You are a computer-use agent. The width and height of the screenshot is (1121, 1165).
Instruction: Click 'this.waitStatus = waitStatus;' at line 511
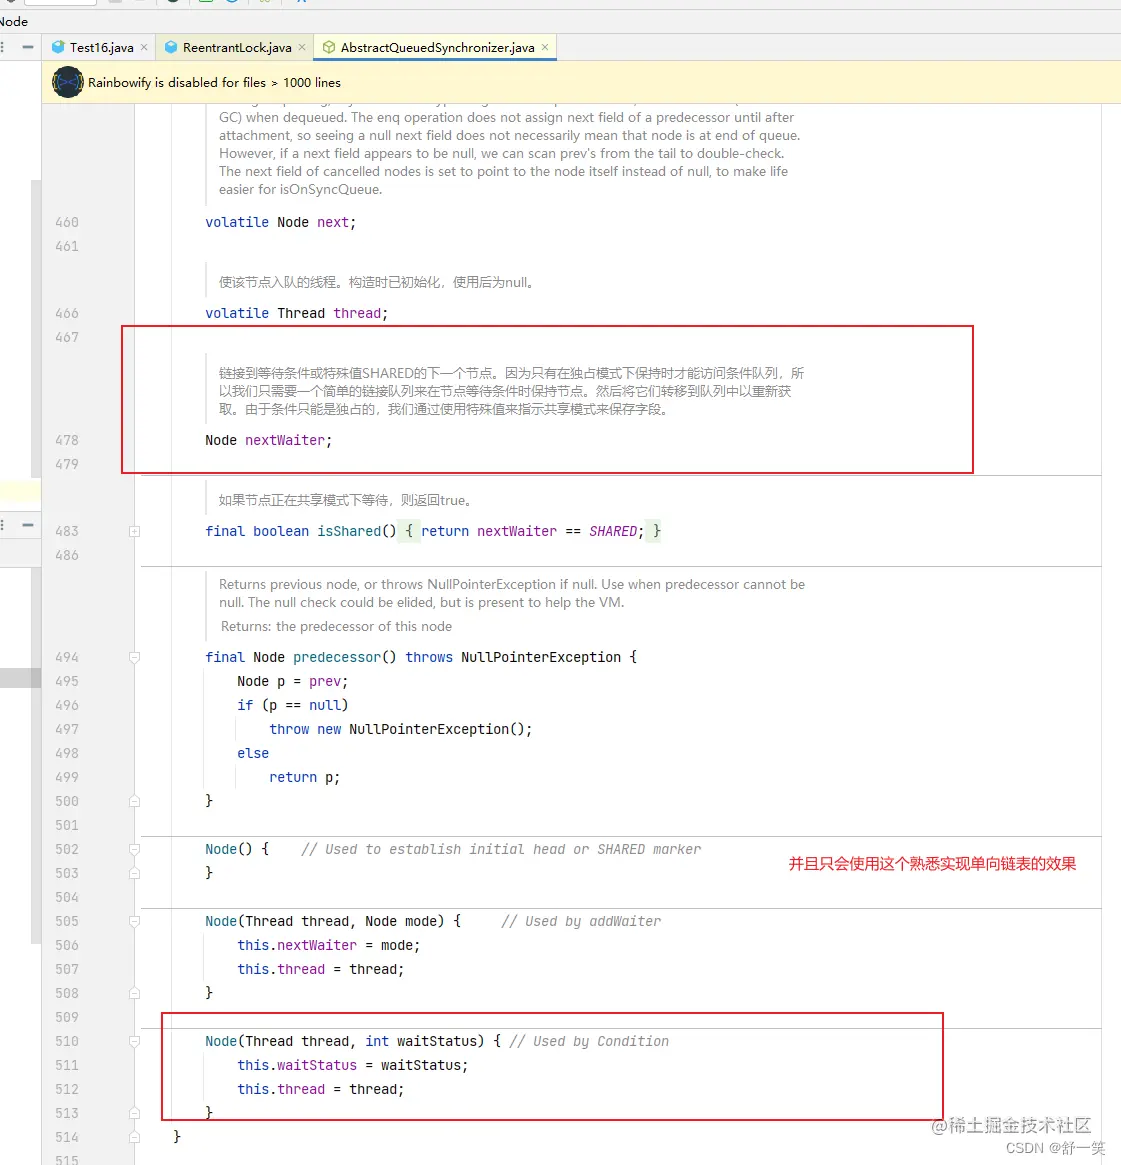353,1065
